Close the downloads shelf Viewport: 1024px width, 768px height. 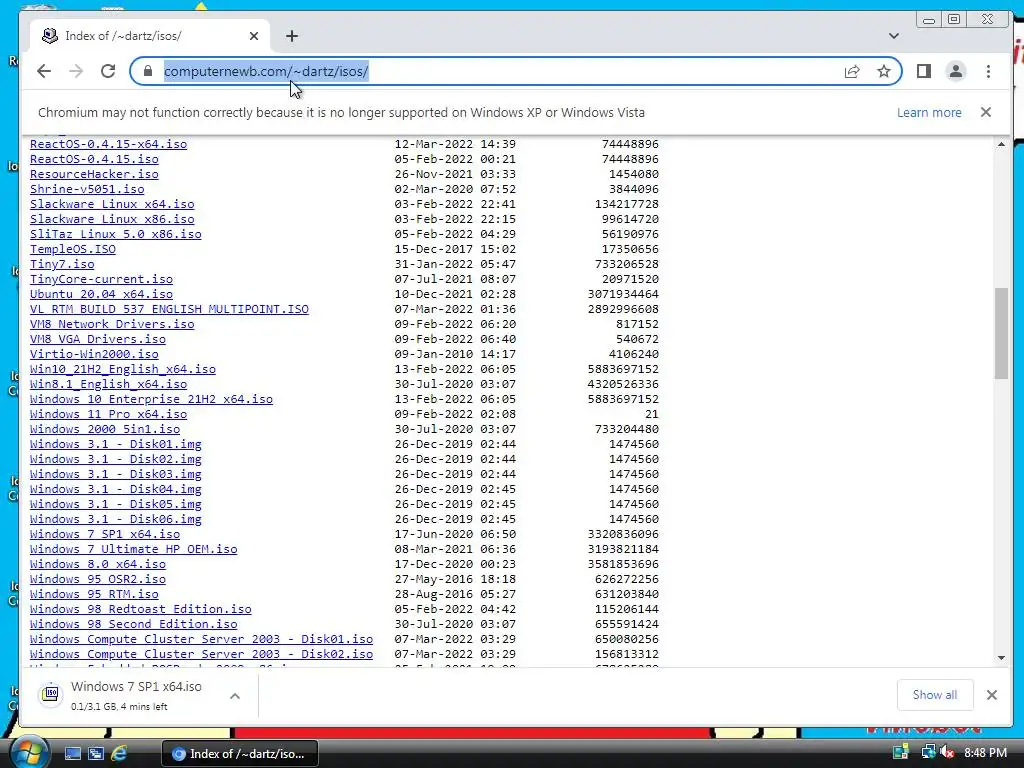click(x=992, y=695)
